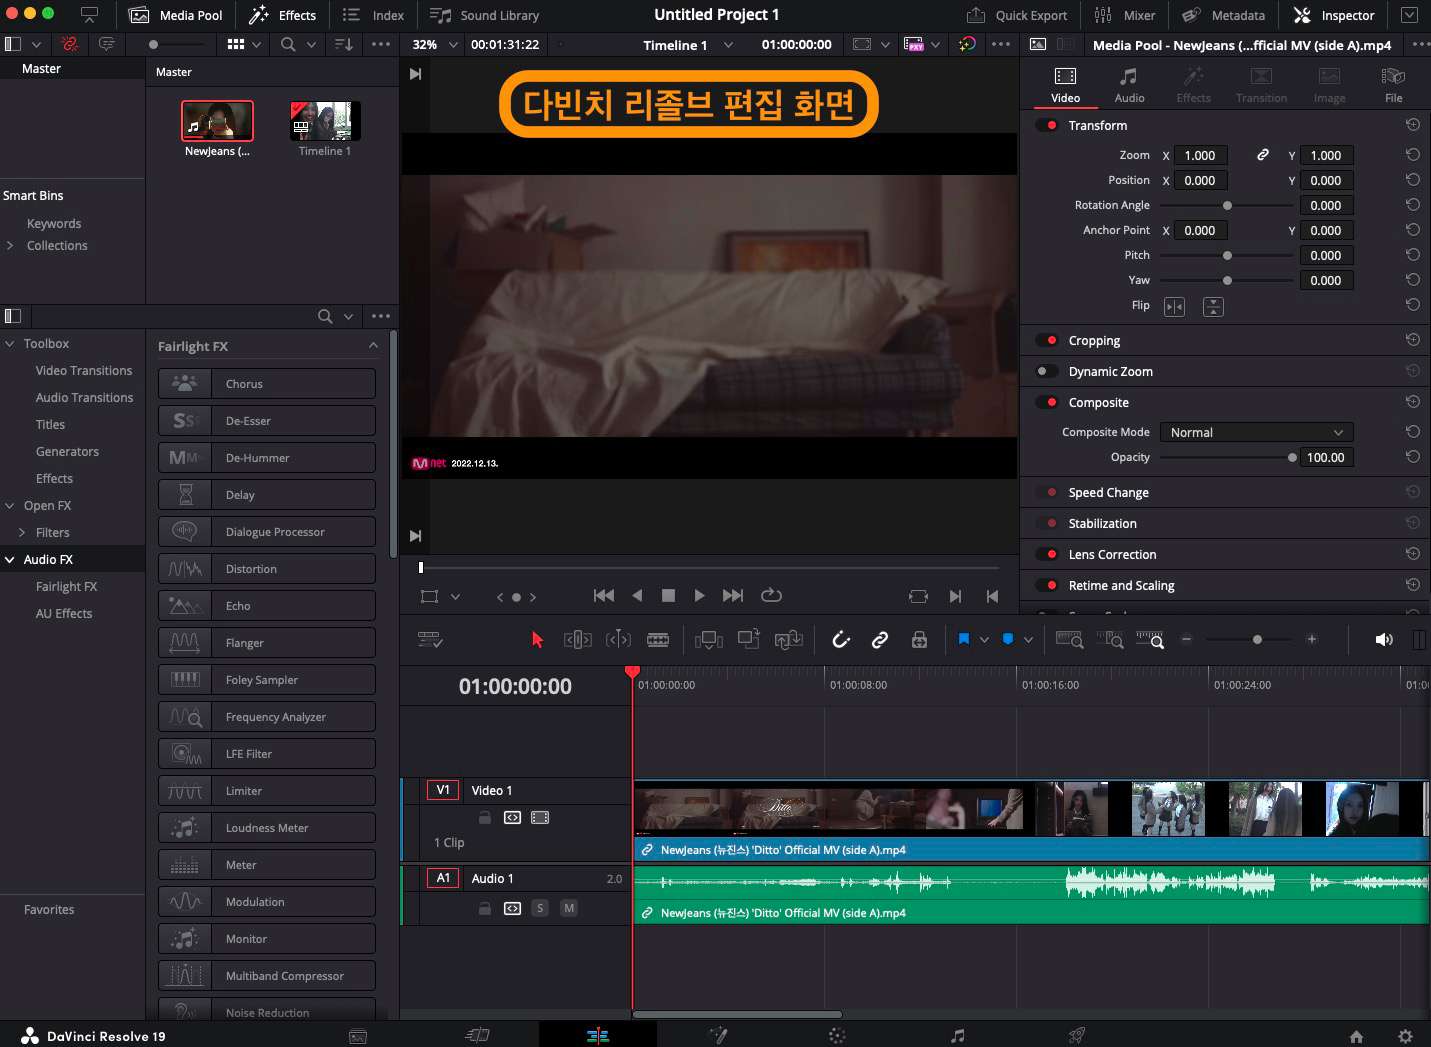
Task: Open the Effects panel
Action: (x=283, y=15)
